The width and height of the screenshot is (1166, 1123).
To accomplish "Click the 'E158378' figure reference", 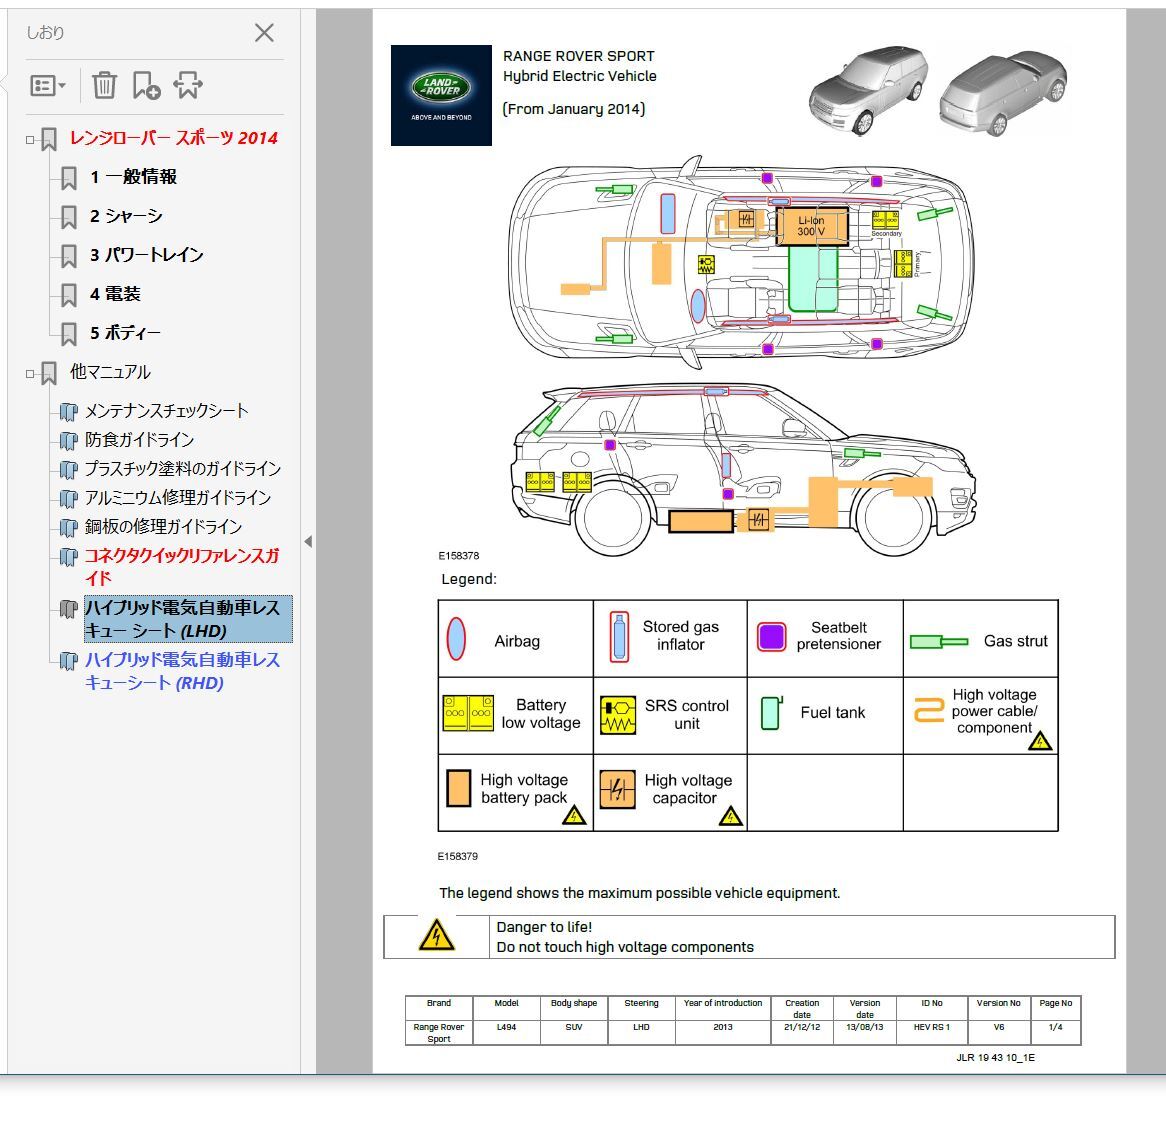I will point(459,556).
